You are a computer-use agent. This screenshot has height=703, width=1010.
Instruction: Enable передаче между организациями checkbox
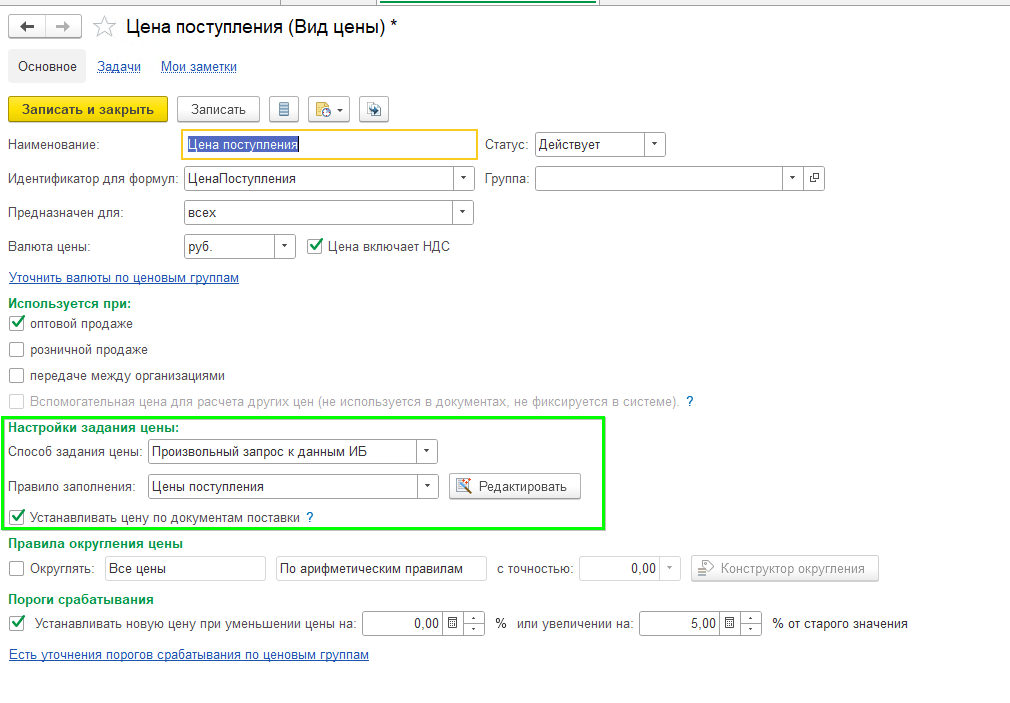[x=17, y=376]
